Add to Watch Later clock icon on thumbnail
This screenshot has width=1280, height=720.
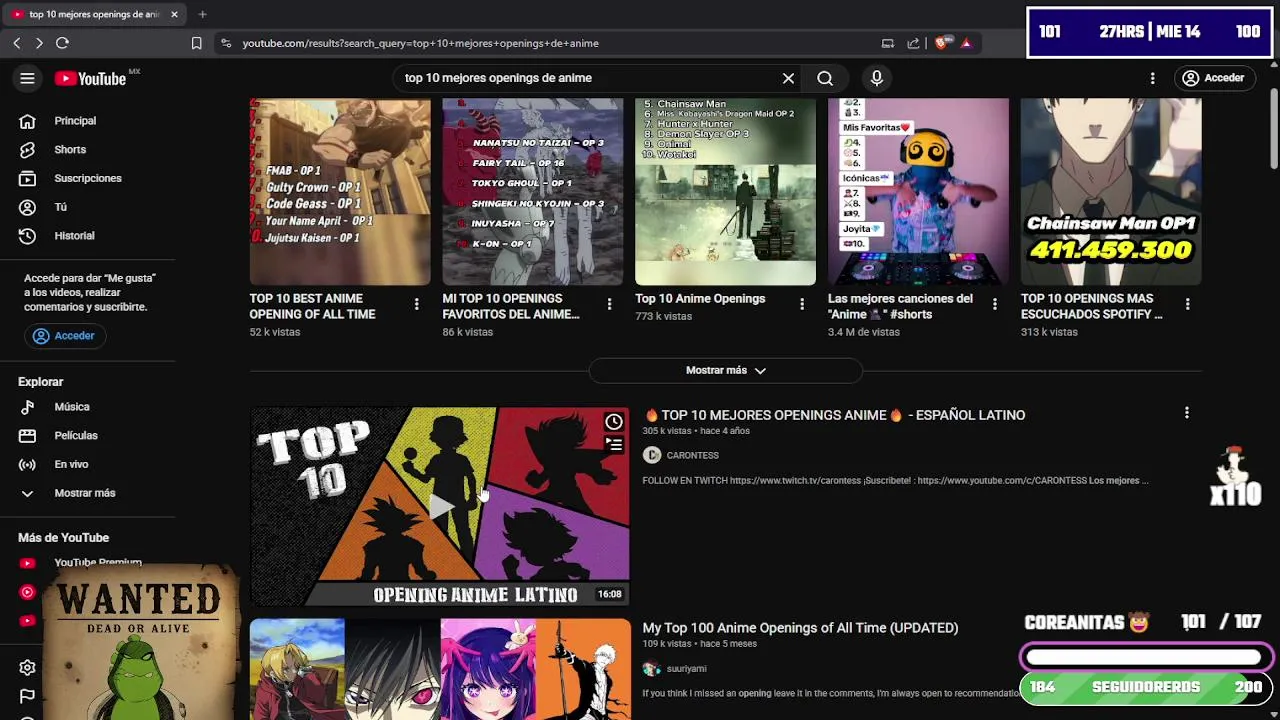click(614, 422)
